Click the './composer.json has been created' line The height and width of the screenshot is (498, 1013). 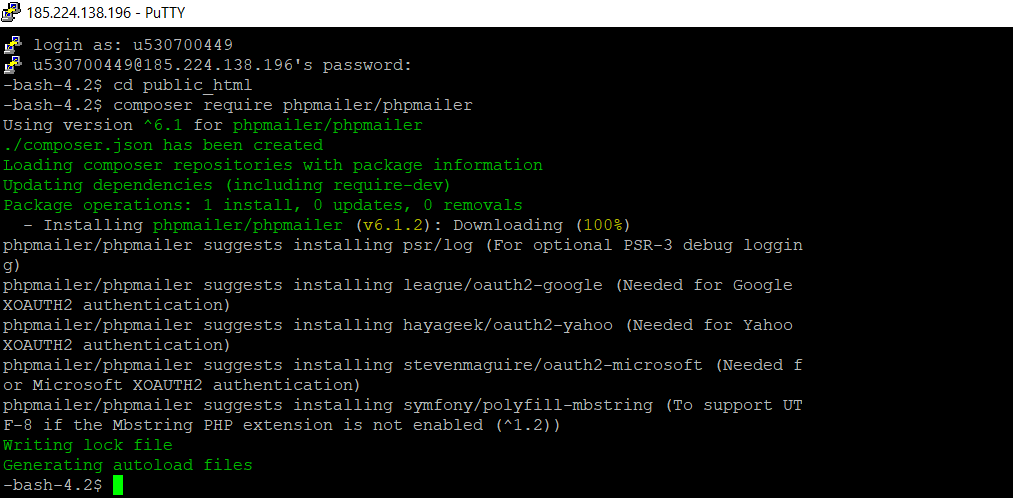pos(163,145)
